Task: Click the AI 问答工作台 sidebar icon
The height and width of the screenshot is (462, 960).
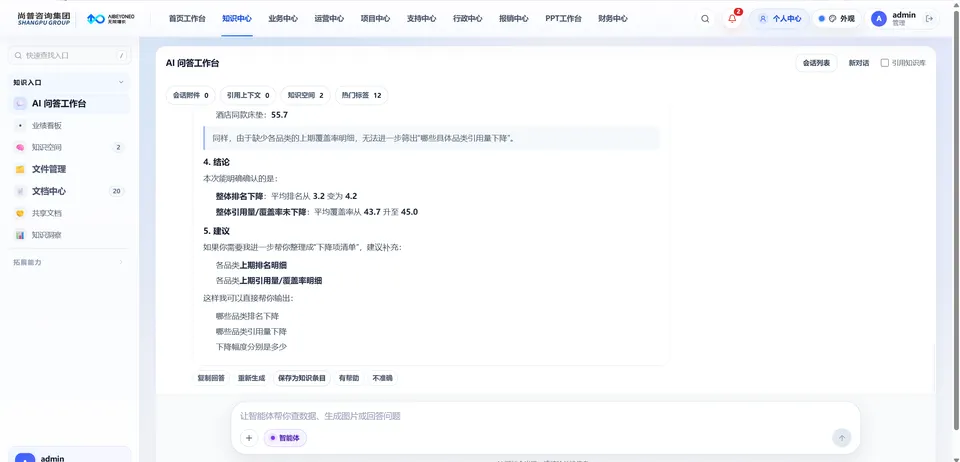Action: point(20,104)
